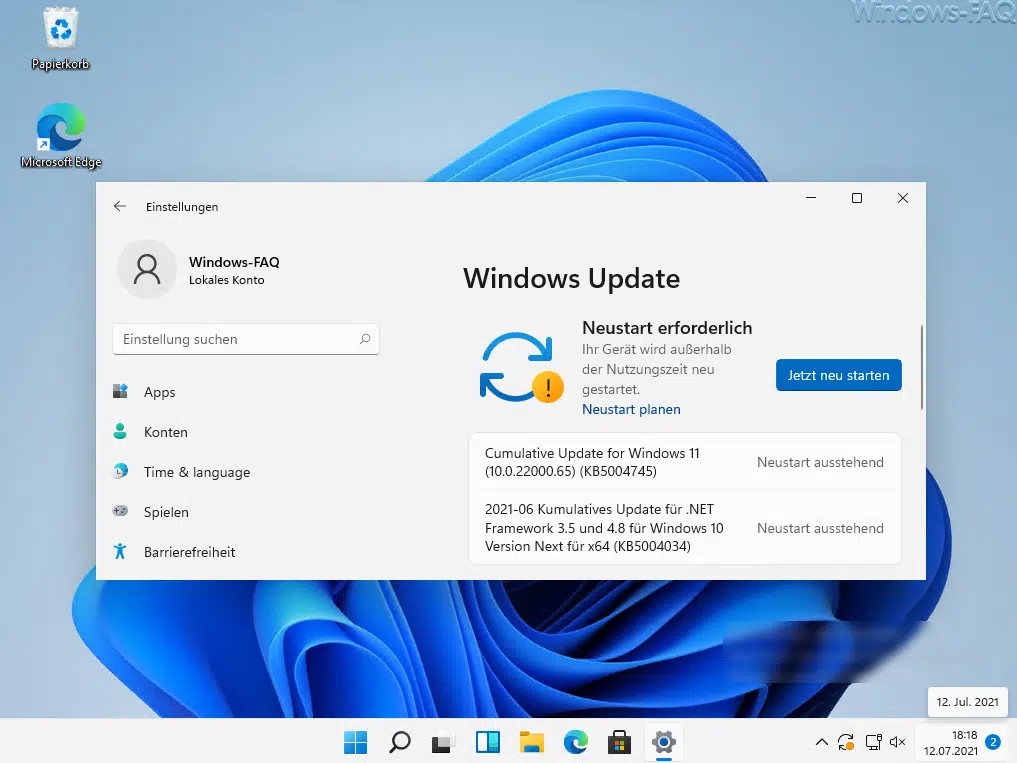The image size is (1017, 763).
Task: Select Konten in the Settings sidebar
Action: pyautogui.click(x=165, y=432)
